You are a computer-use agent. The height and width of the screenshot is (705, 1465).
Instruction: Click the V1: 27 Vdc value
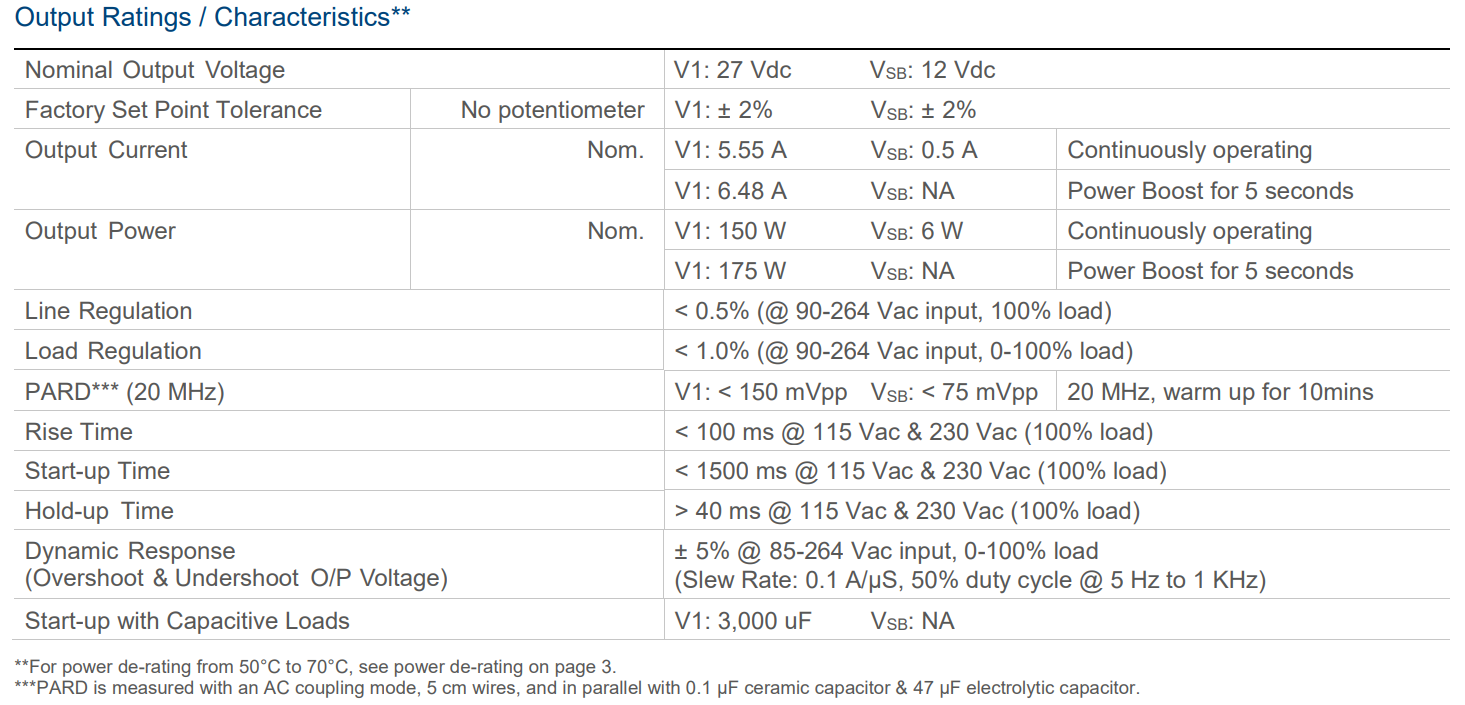tap(733, 70)
